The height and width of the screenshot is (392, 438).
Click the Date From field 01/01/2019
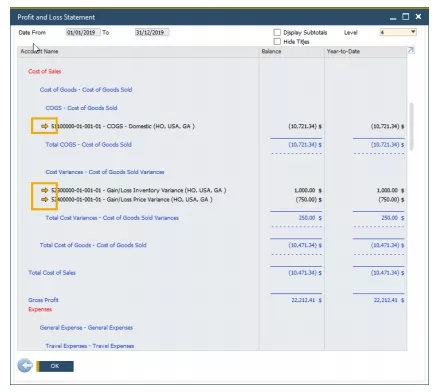click(x=83, y=32)
